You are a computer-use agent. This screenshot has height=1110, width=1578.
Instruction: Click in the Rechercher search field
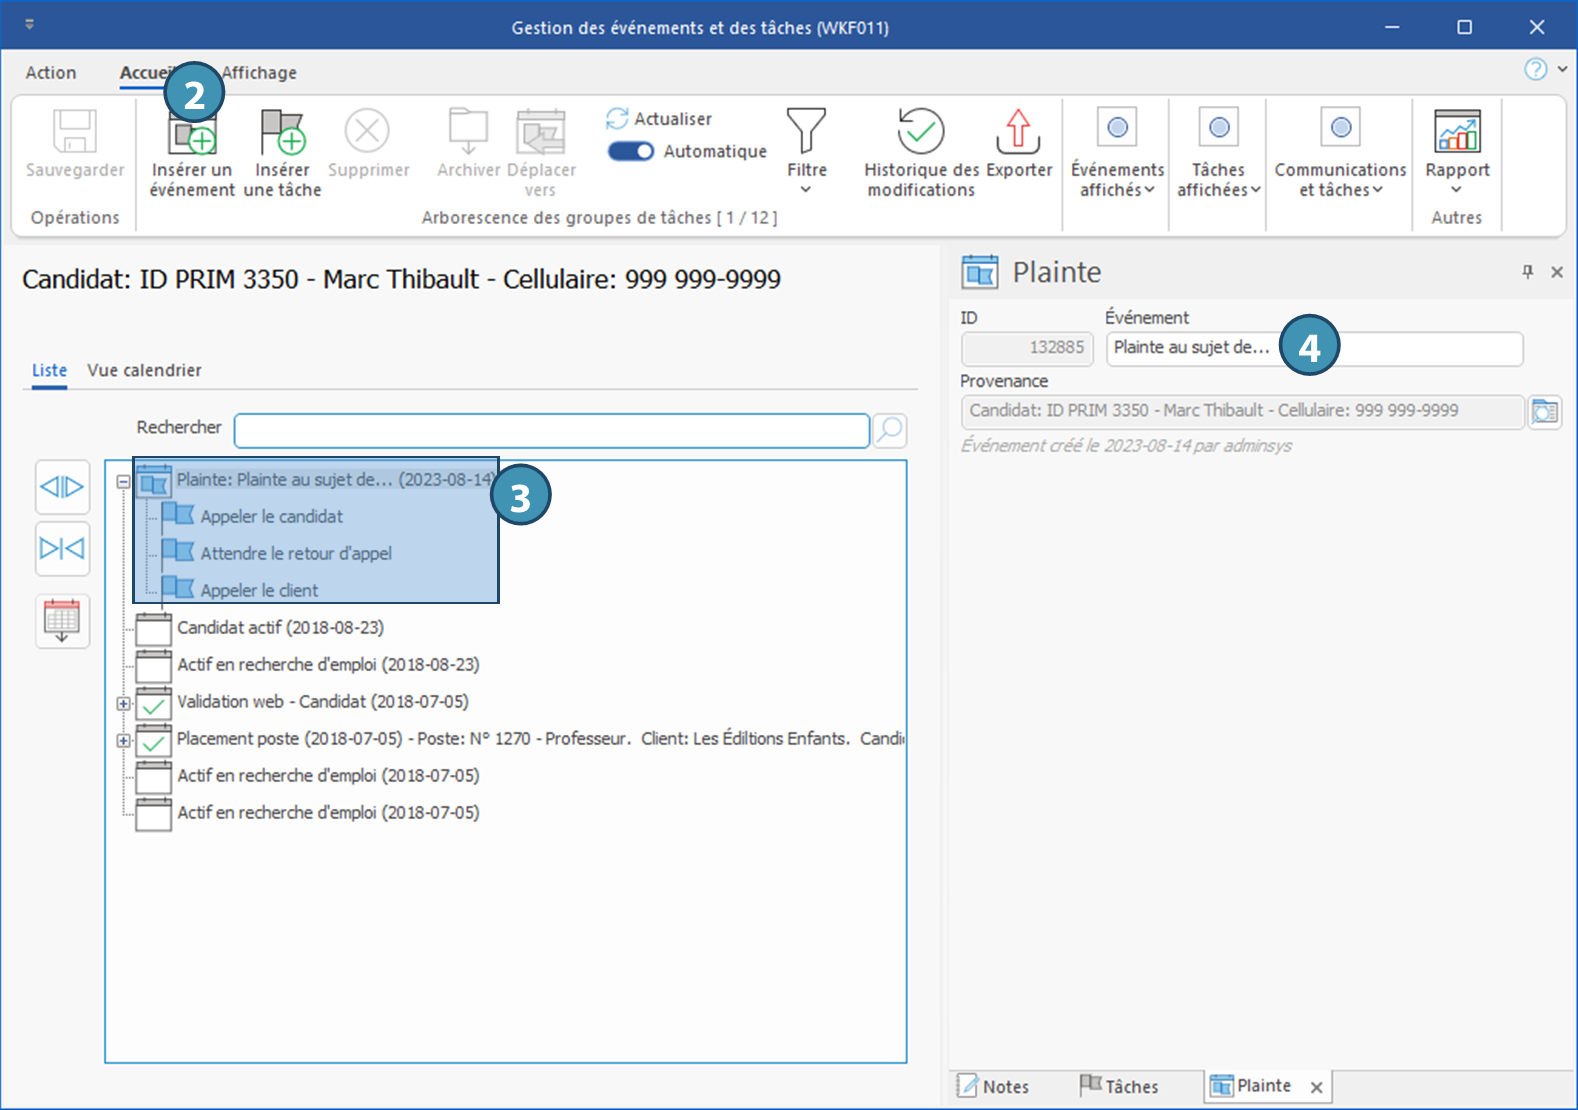click(x=551, y=430)
